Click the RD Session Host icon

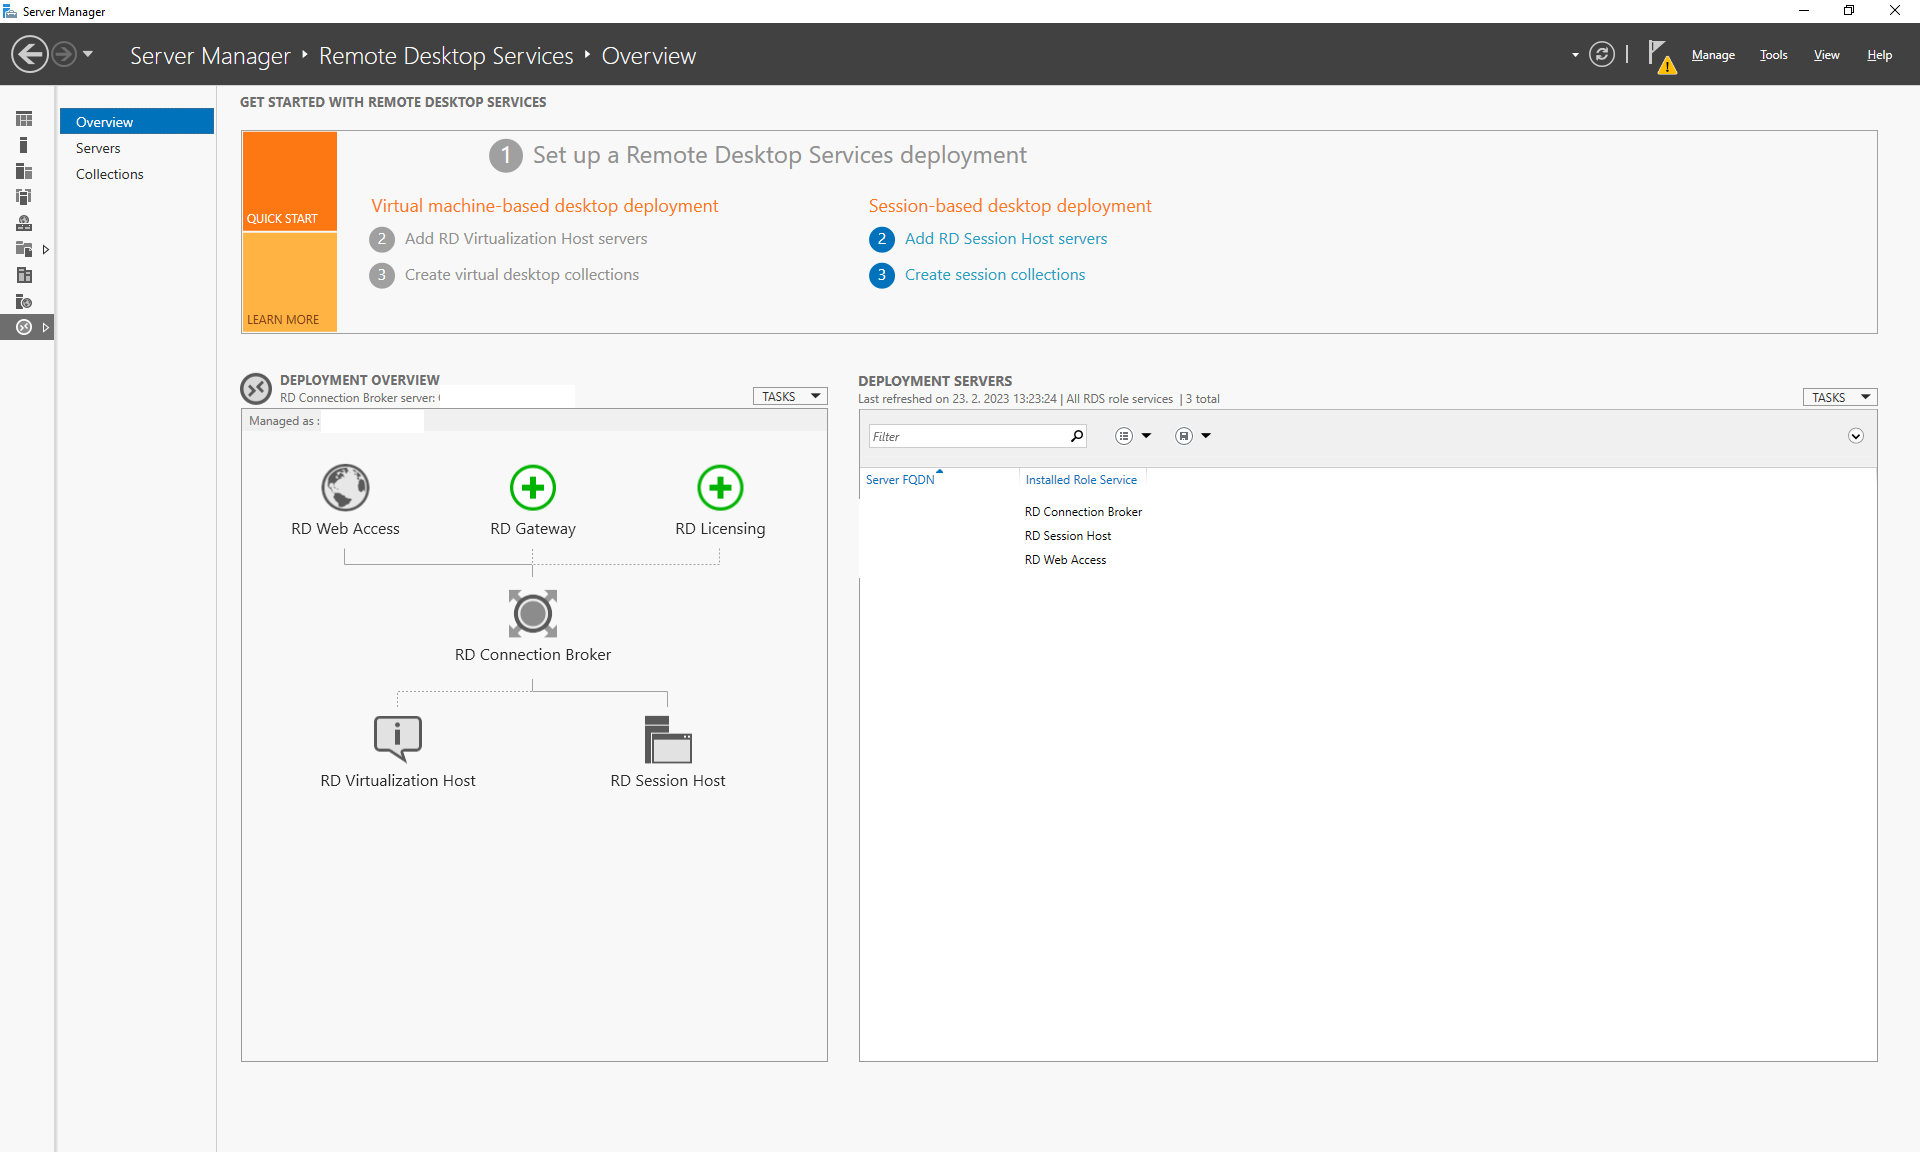(667, 740)
